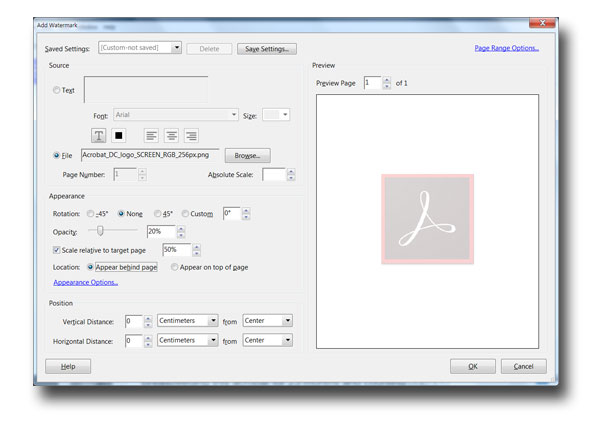Select the center align text icon
This screenshot has height=422, width=600.
172,135
